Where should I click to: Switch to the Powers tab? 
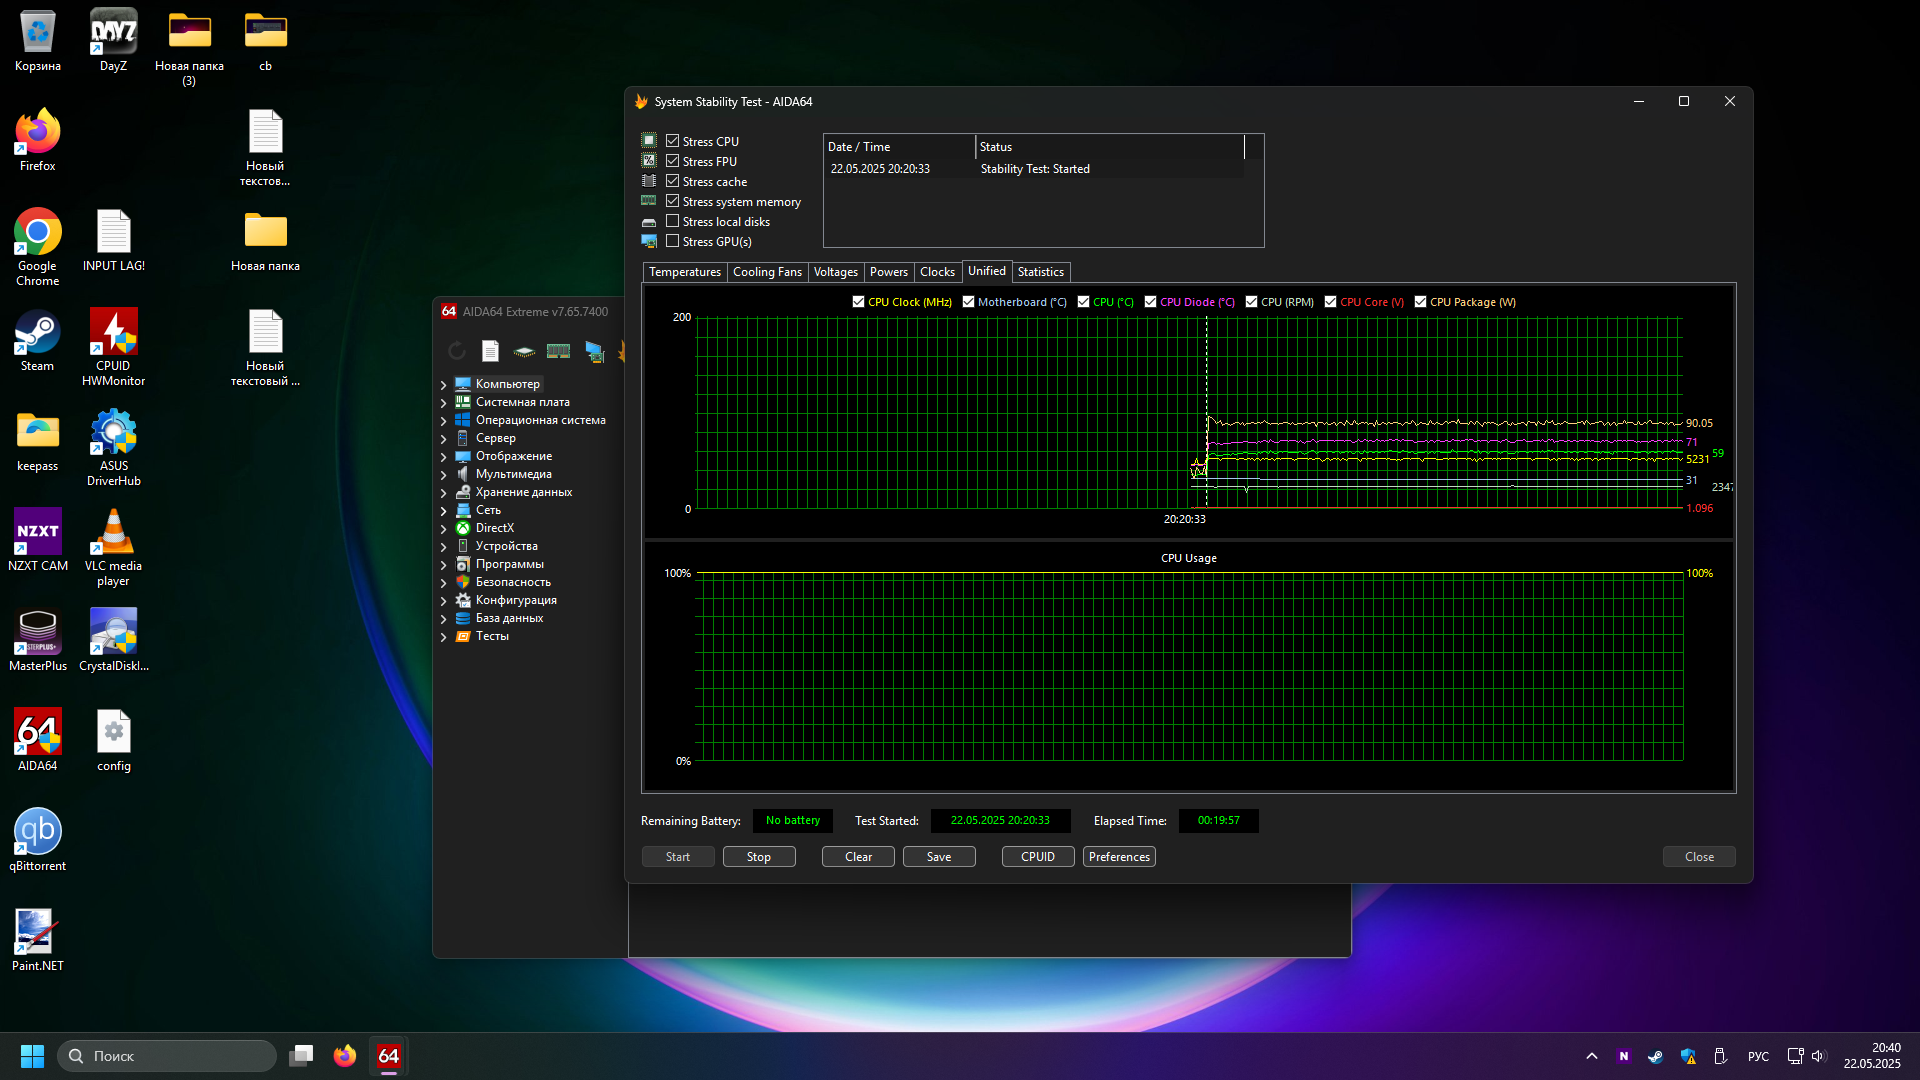pyautogui.click(x=889, y=272)
